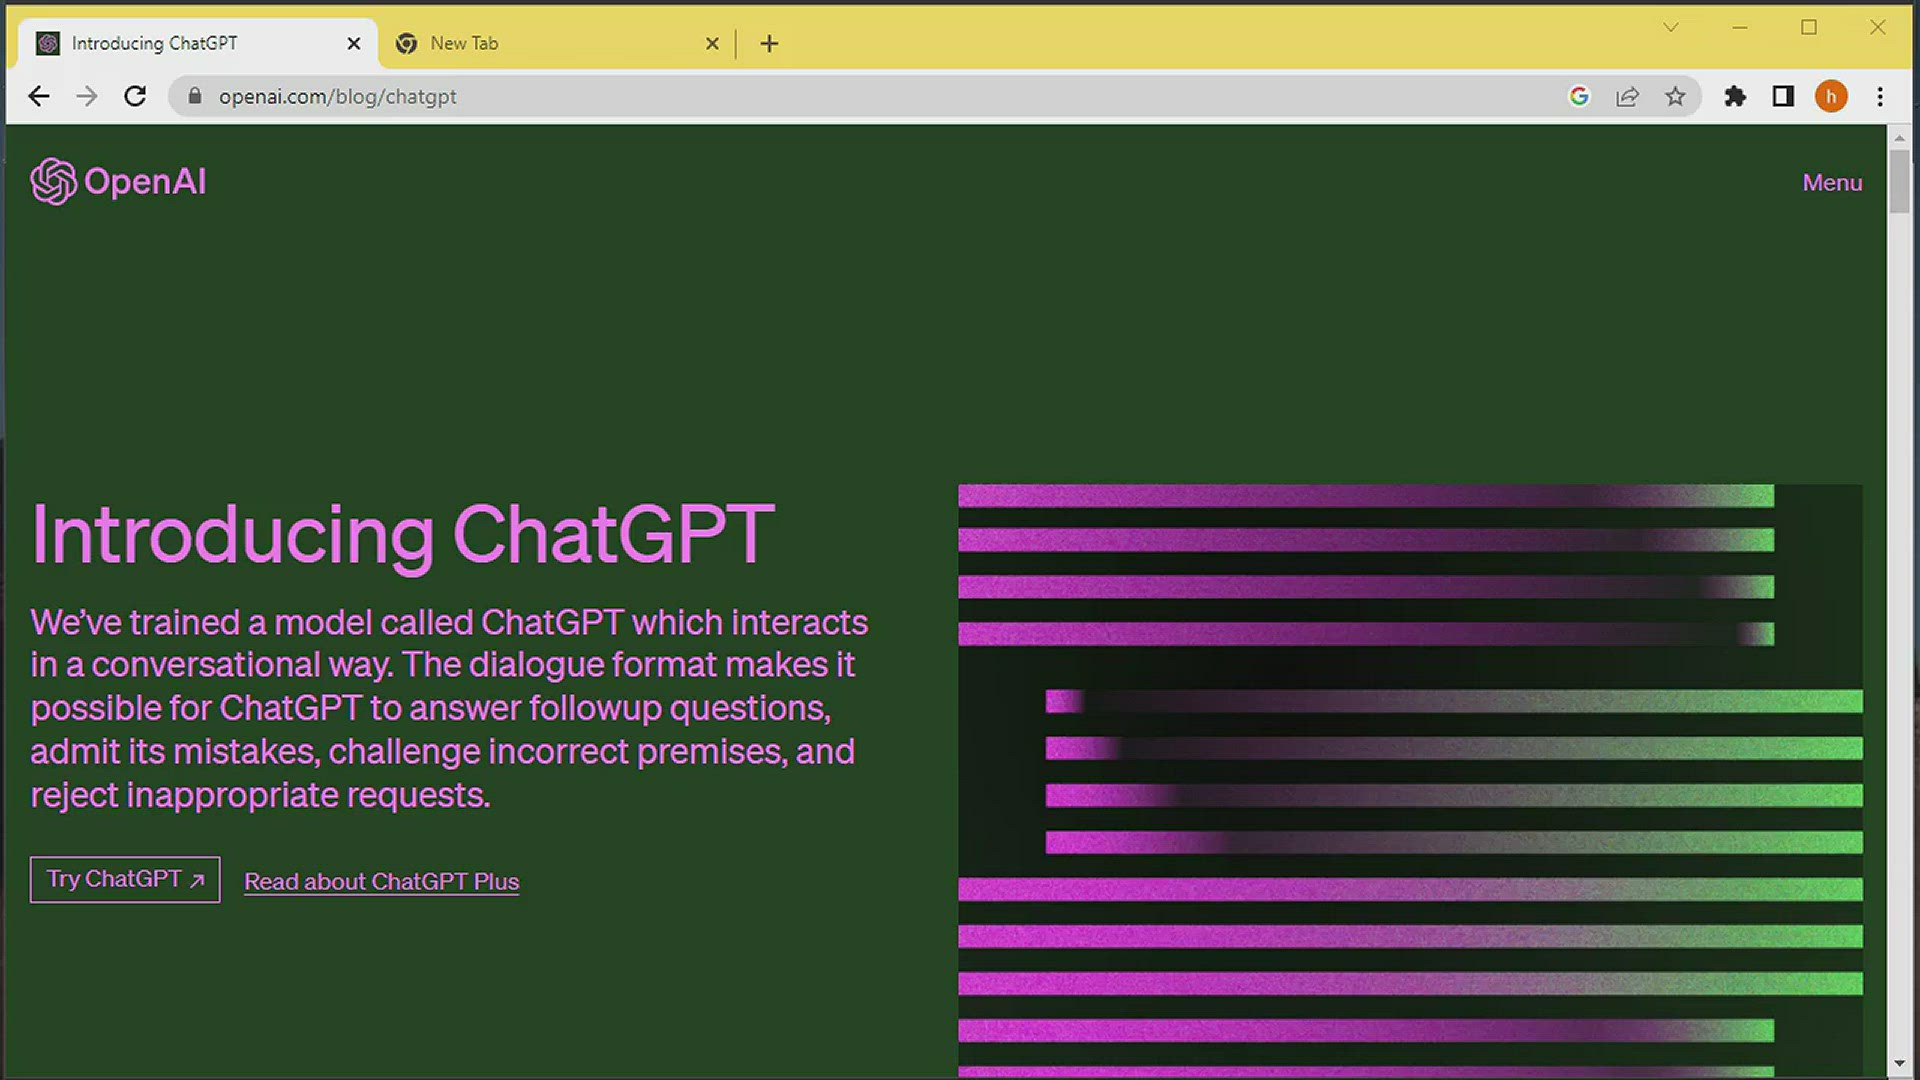The width and height of the screenshot is (1920, 1080).
Task: Open the side panel icon
Action: pos(1783,96)
